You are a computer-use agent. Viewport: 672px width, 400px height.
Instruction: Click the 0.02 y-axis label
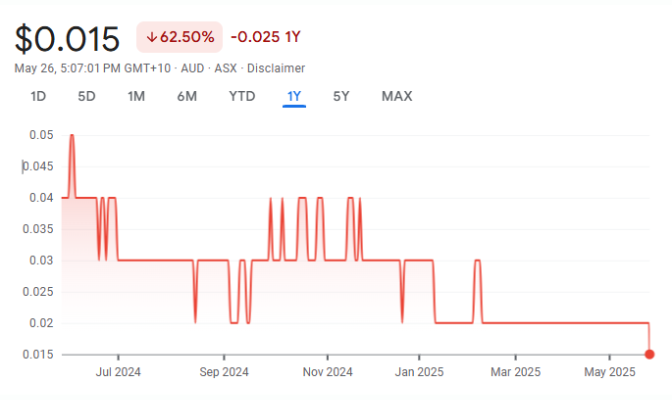pyautogui.click(x=42, y=323)
